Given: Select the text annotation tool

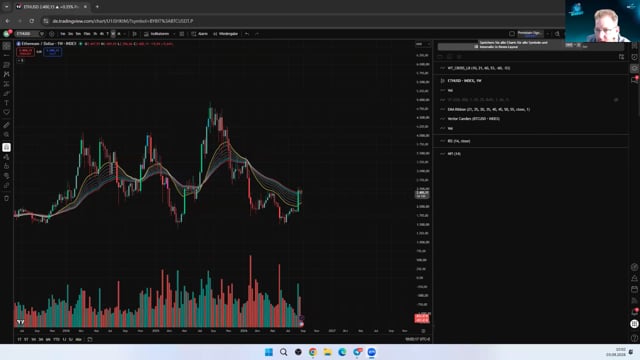Looking at the screenshot, I should [x=7, y=103].
